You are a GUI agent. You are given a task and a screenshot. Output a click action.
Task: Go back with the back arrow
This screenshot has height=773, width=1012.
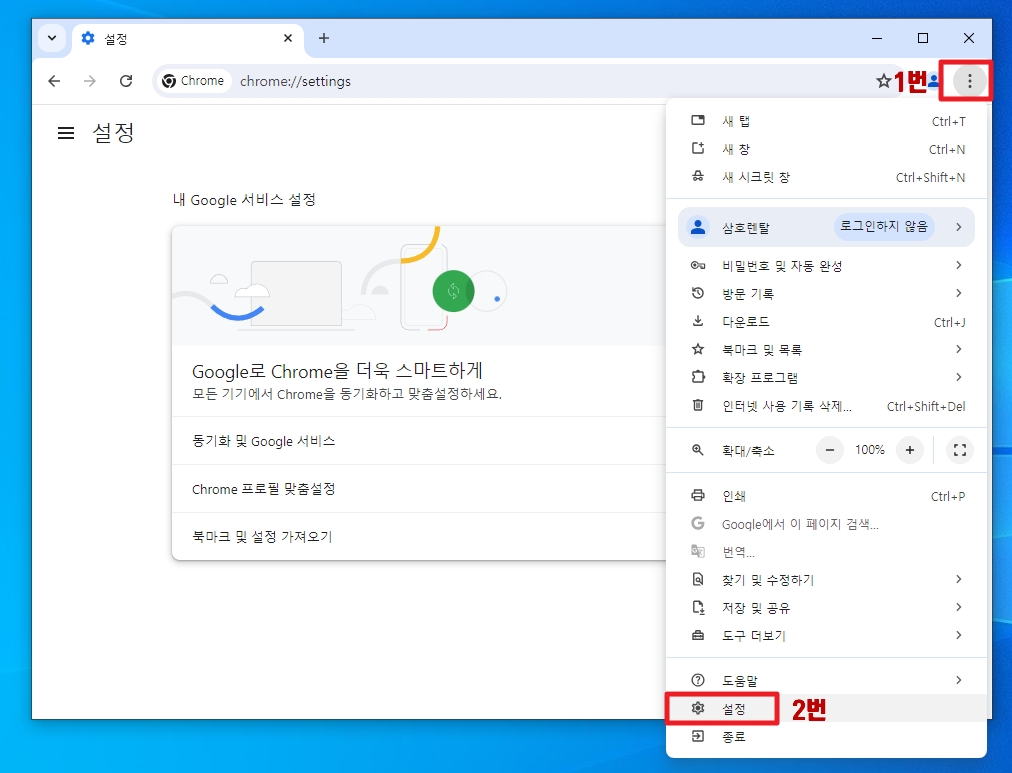[x=54, y=81]
